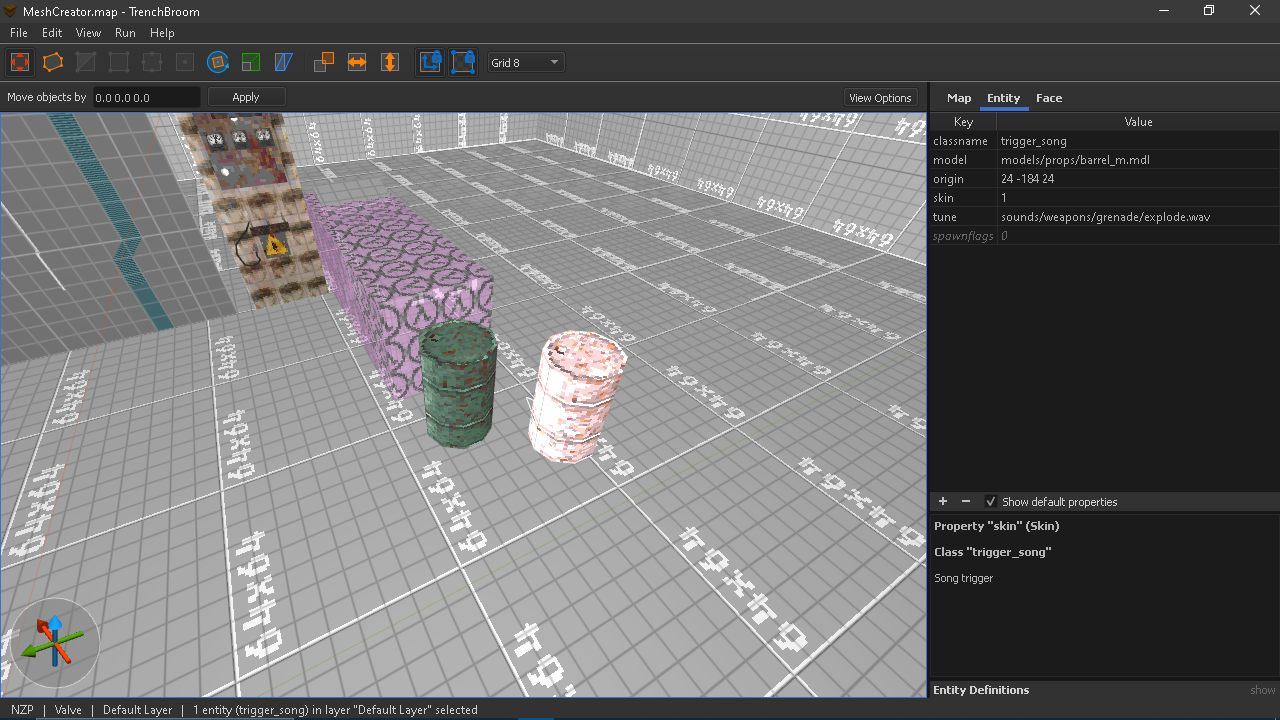Activate the Rotate tool

218,62
